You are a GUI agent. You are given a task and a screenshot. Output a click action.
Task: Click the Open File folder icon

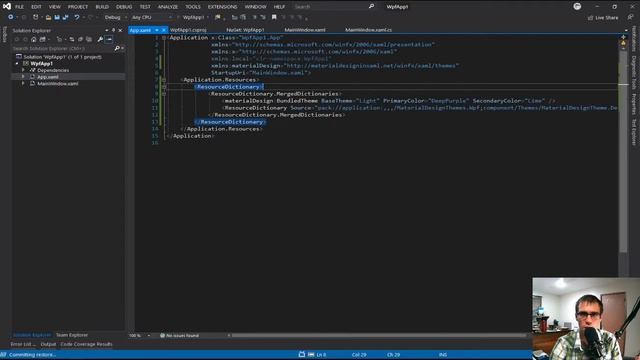tap(48, 18)
